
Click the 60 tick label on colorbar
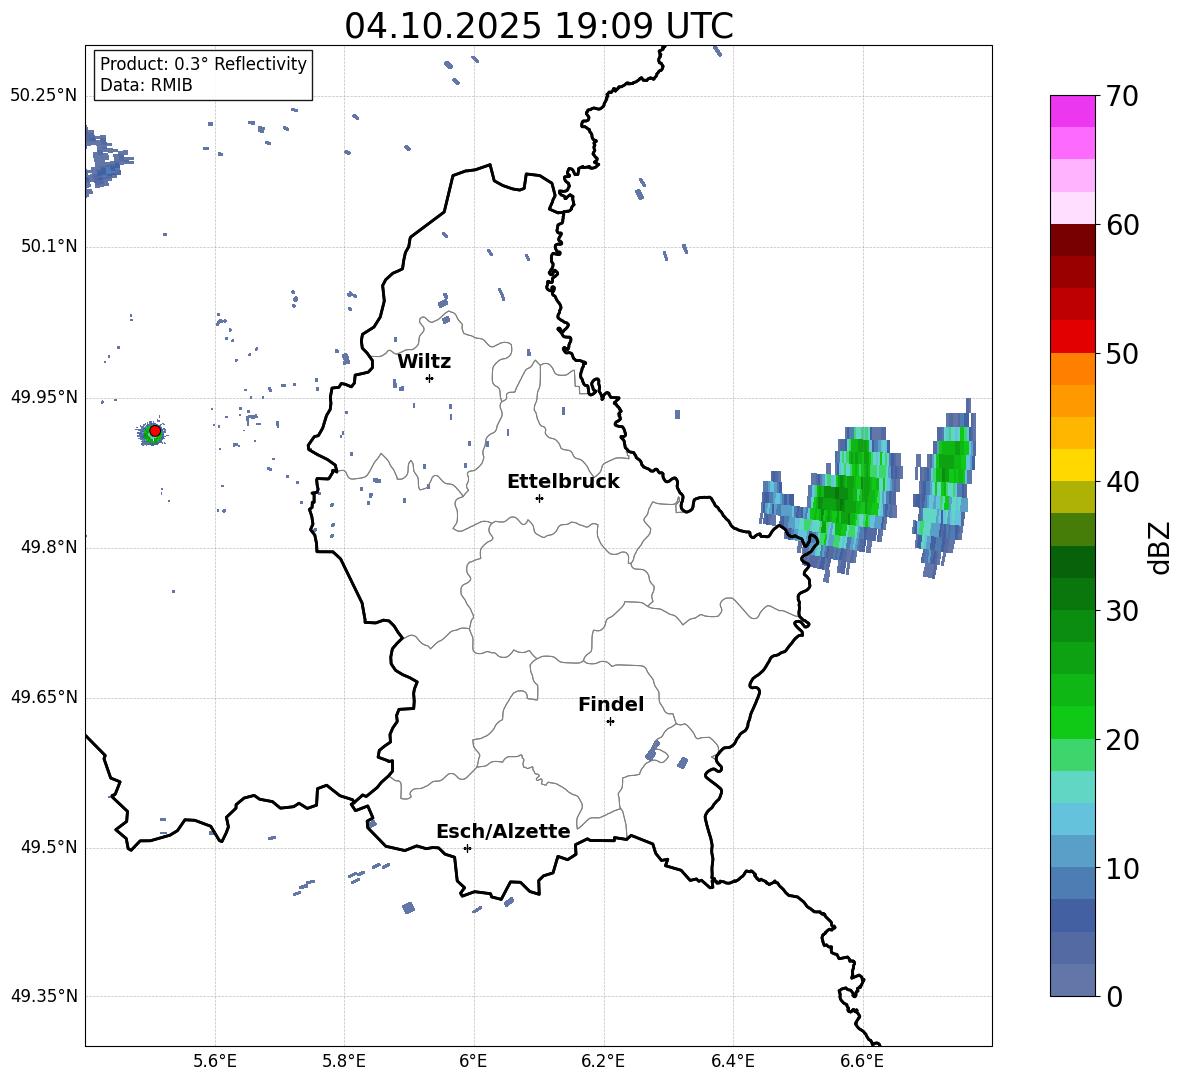tap(1121, 225)
